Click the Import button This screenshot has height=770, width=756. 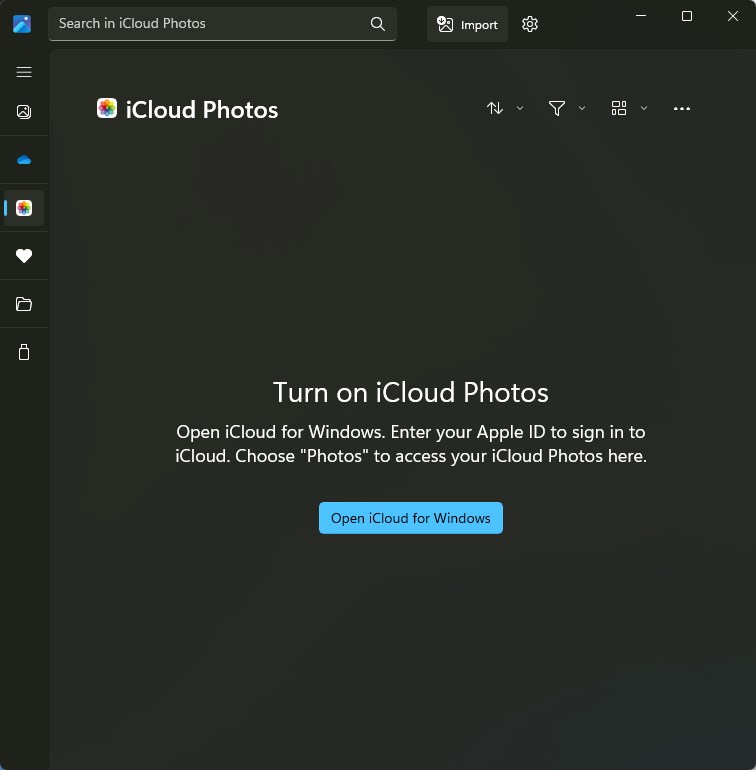pyautogui.click(x=467, y=24)
